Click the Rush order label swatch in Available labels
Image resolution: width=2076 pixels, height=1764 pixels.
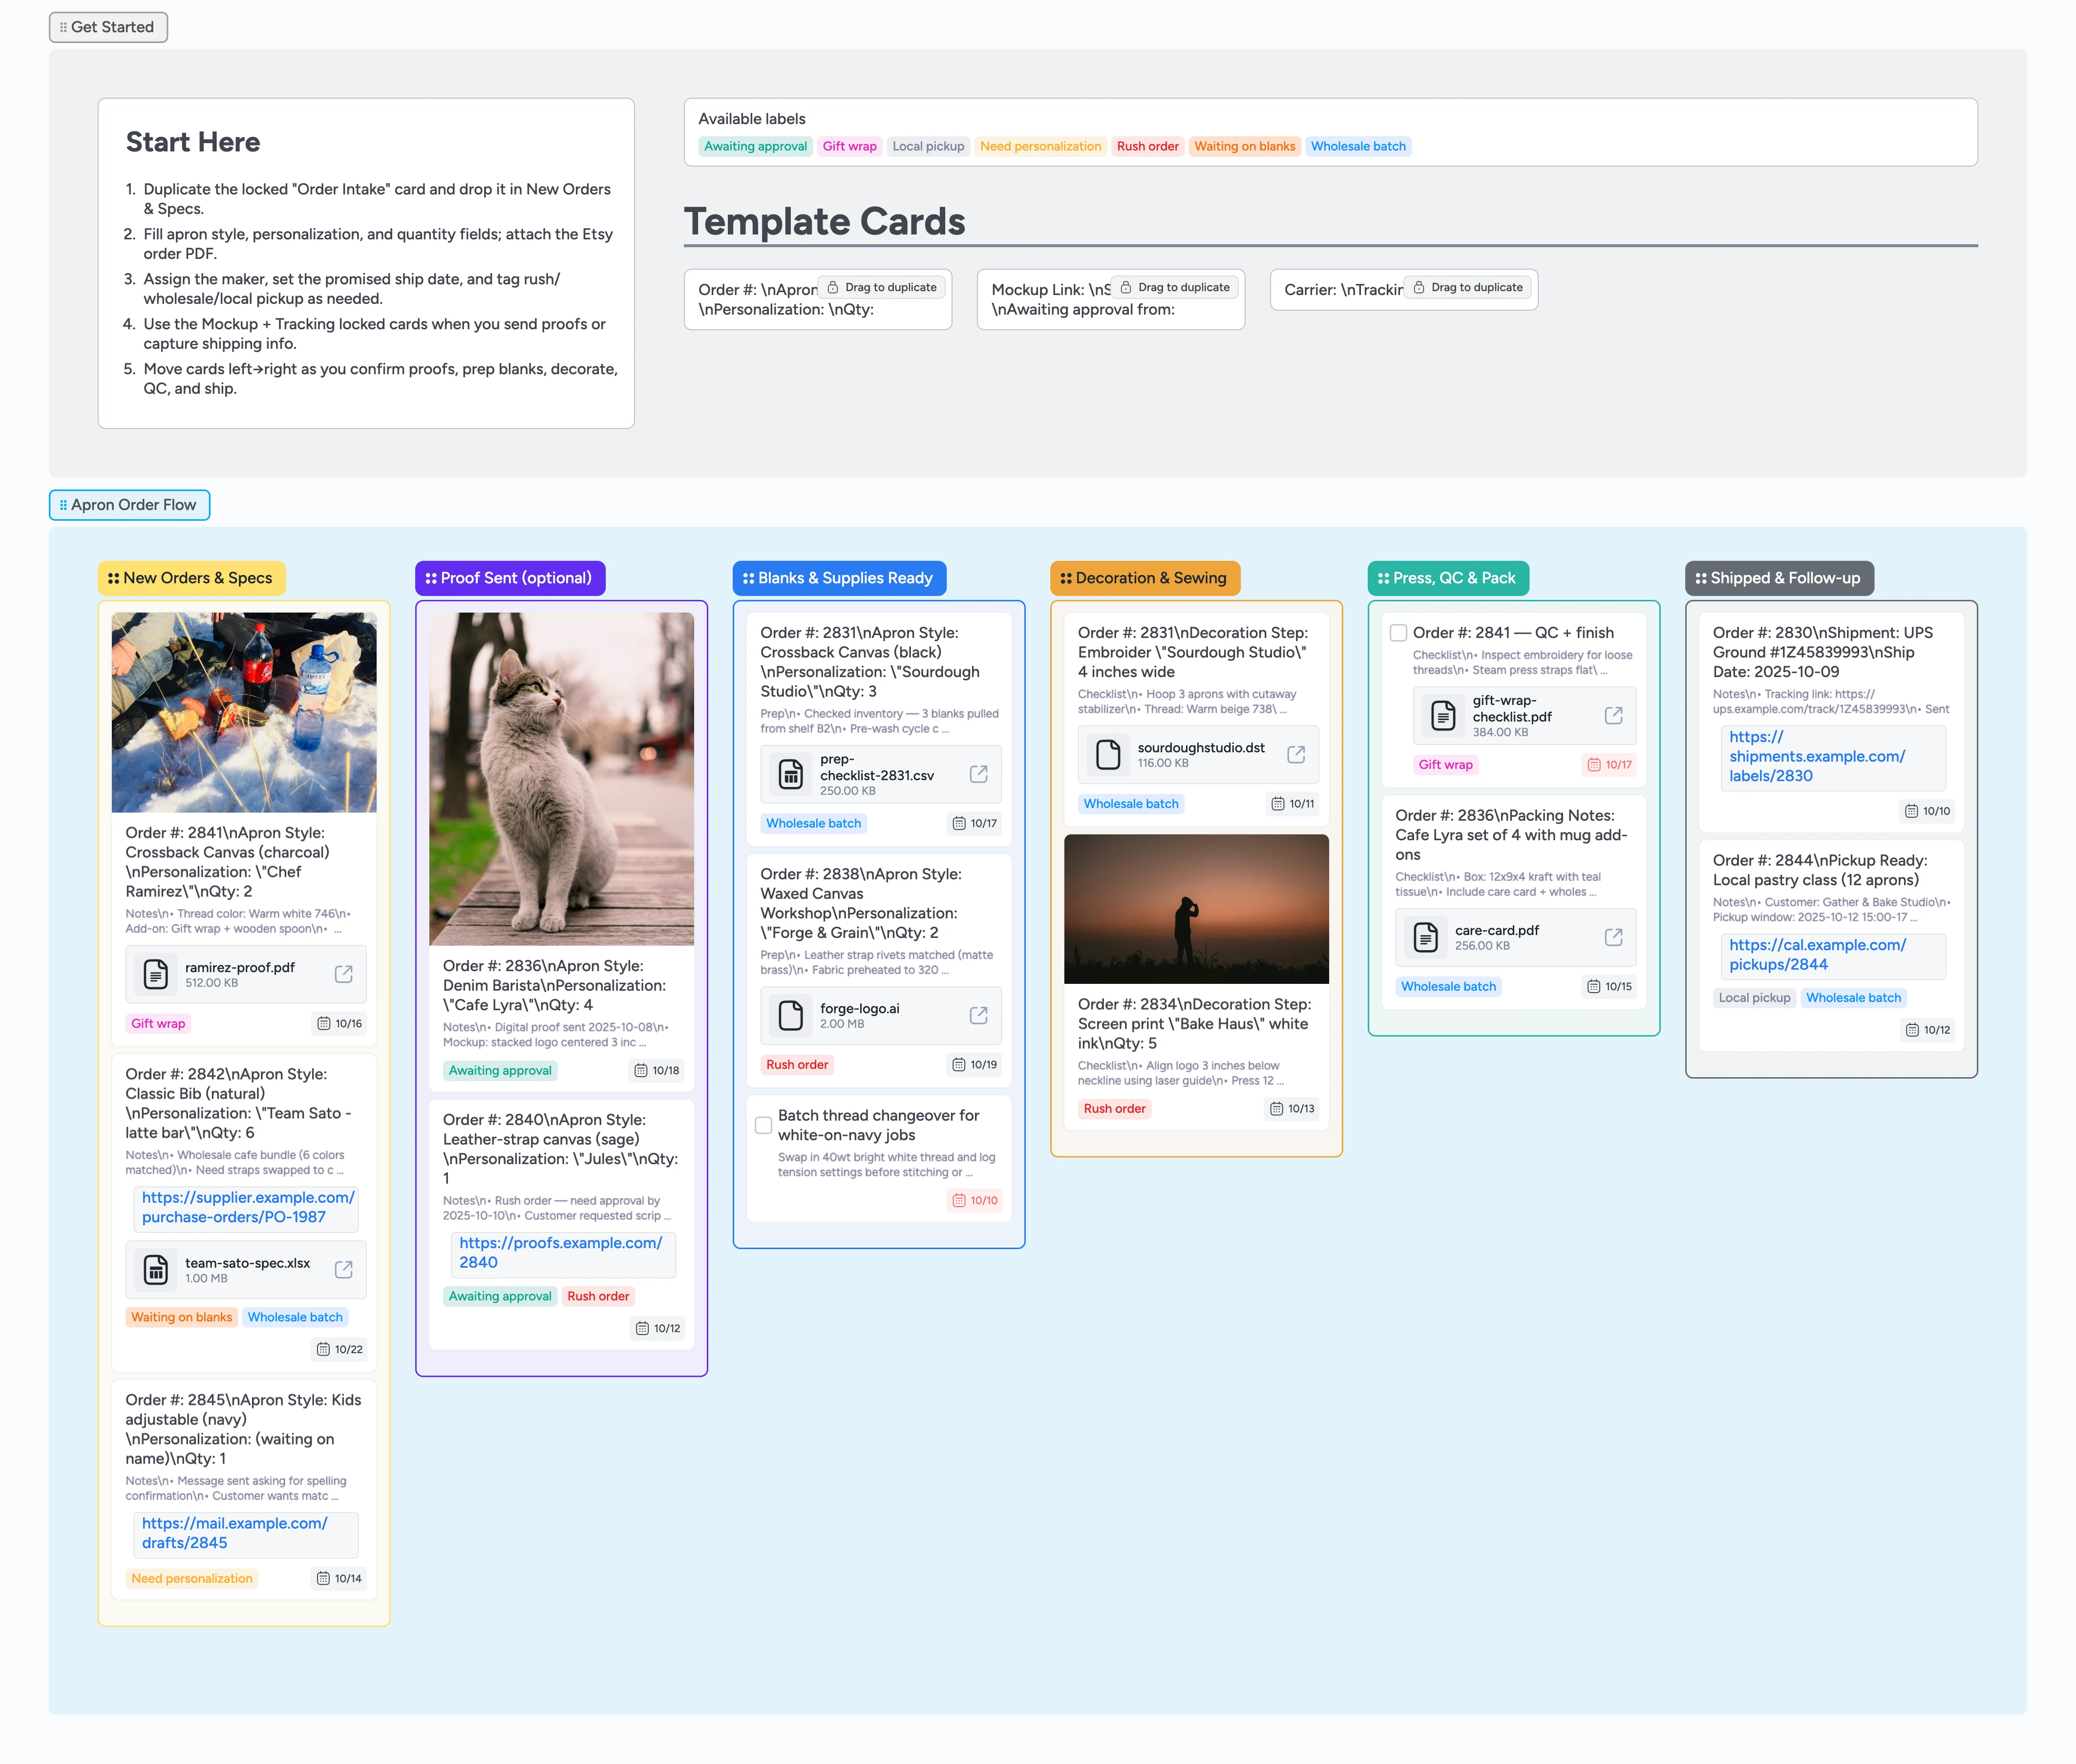coord(1147,146)
